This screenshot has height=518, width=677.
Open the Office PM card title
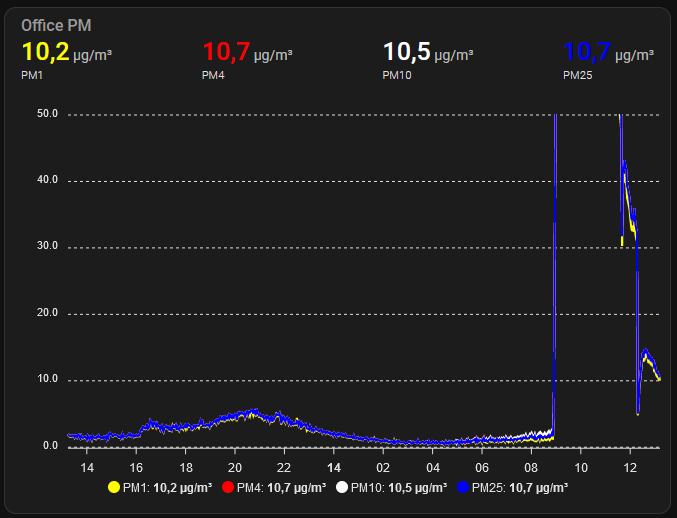(x=56, y=26)
